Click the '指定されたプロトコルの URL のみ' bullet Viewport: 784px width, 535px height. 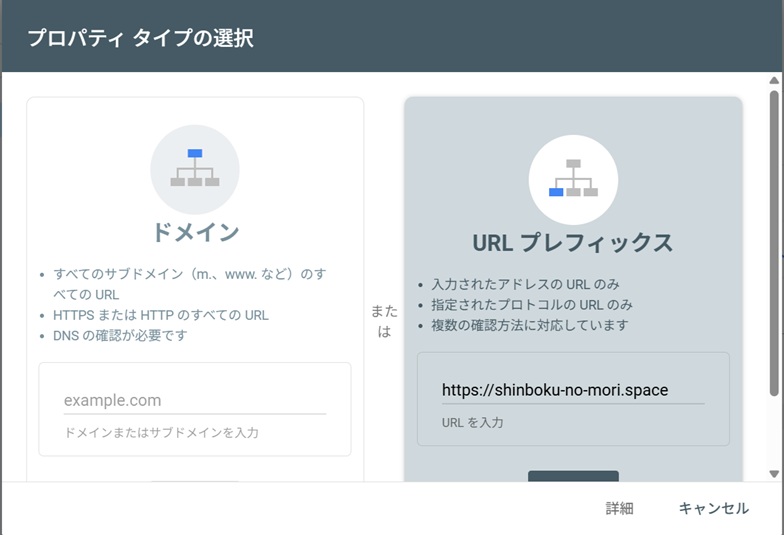pyautogui.click(x=531, y=305)
